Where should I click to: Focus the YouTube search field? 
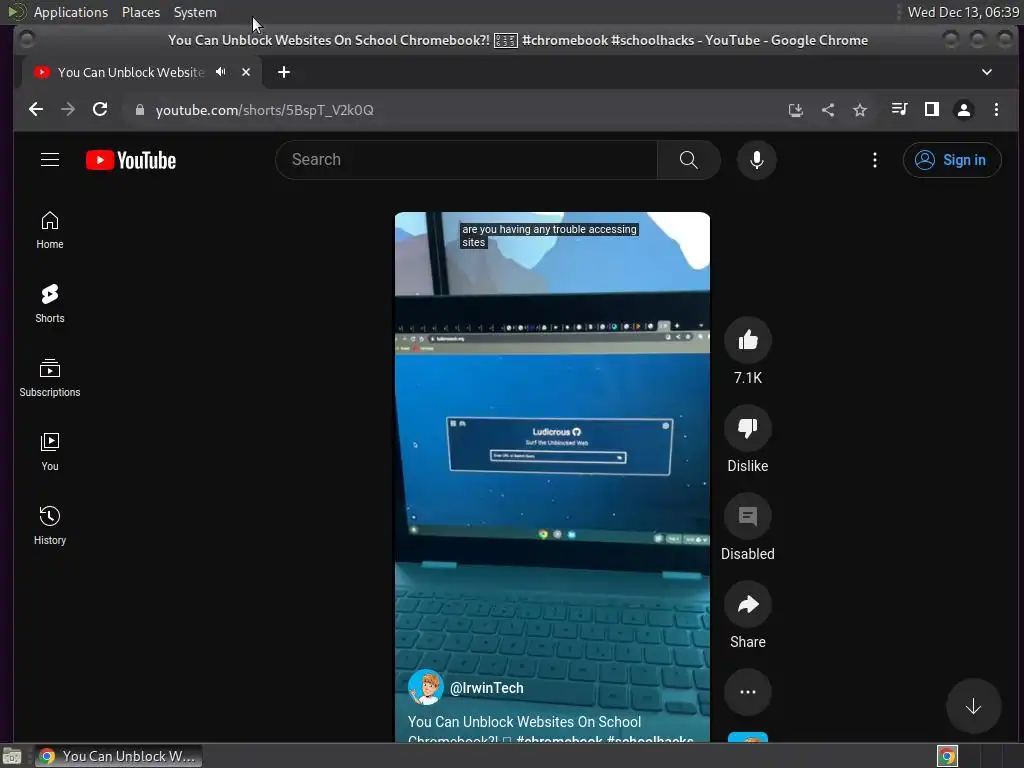466,160
